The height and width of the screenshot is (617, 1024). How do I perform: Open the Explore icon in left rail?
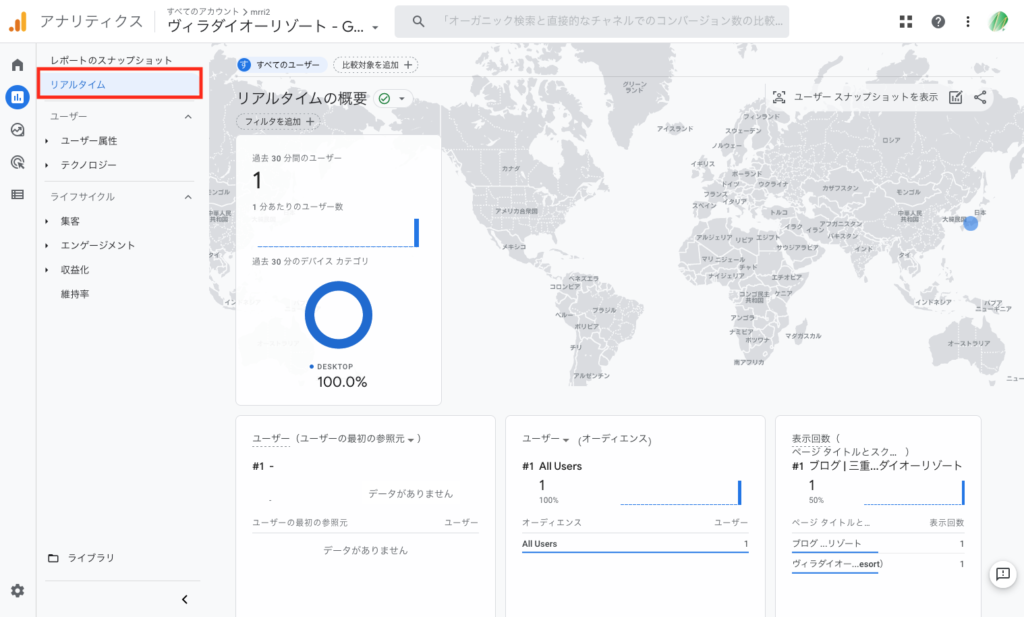17,129
